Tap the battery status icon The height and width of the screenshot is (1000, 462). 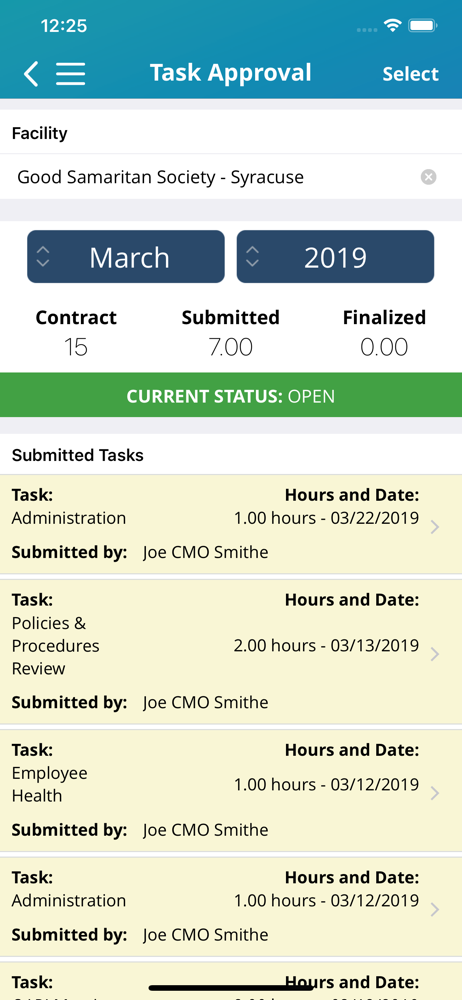tap(422, 26)
